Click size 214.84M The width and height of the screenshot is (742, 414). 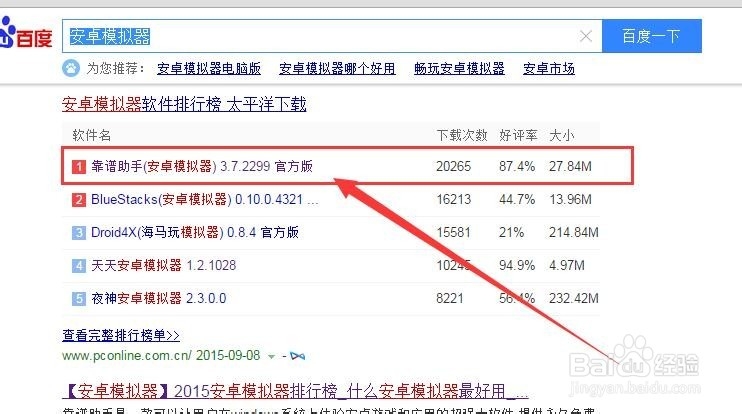pyautogui.click(x=574, y=232)
